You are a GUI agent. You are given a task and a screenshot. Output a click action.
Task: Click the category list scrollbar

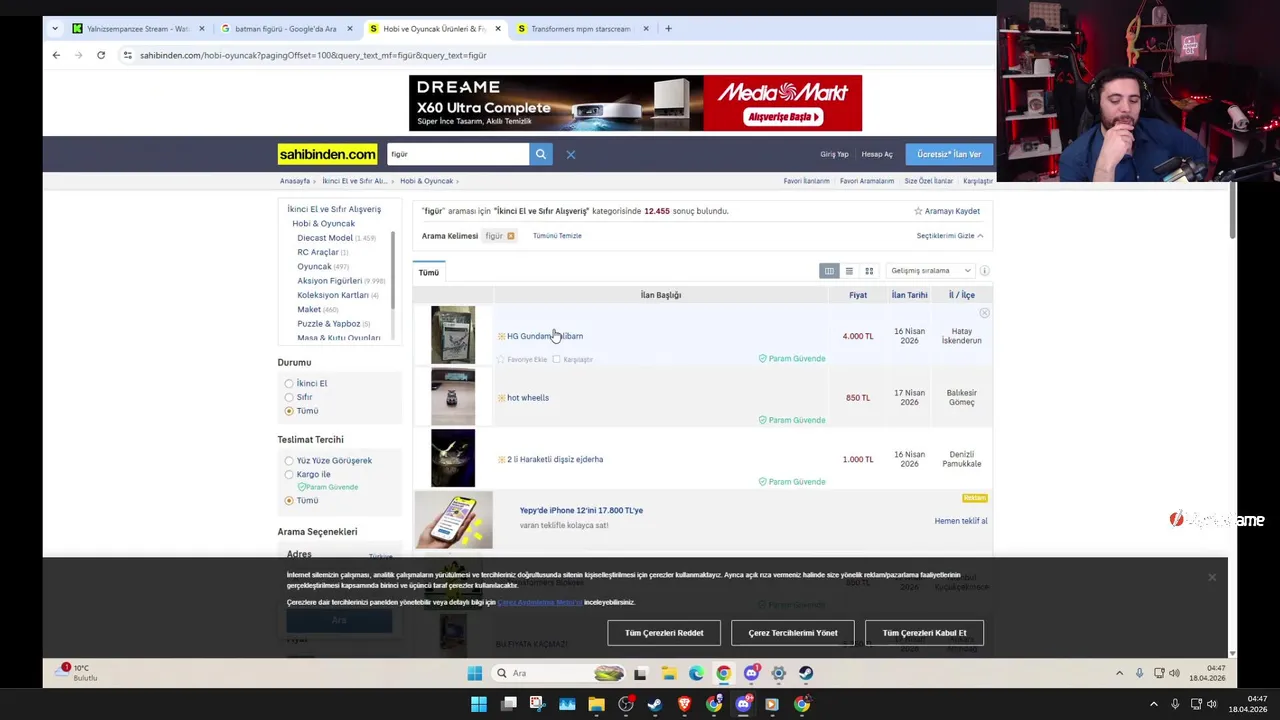pos(392,270)
